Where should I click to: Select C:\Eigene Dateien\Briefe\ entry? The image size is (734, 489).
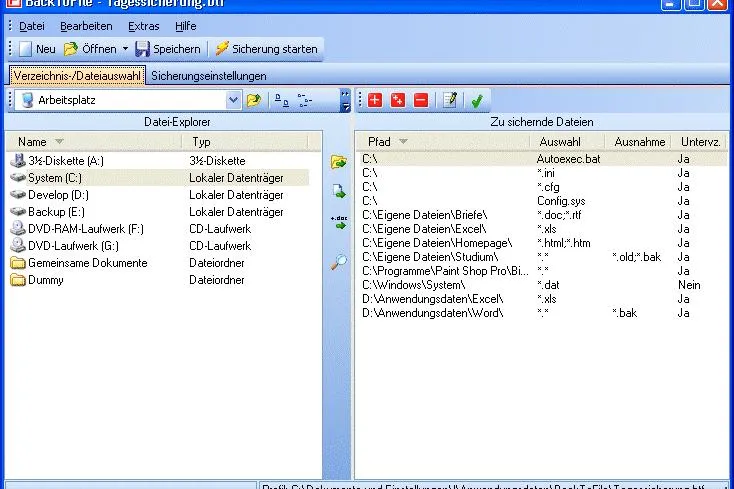[542, 215]
